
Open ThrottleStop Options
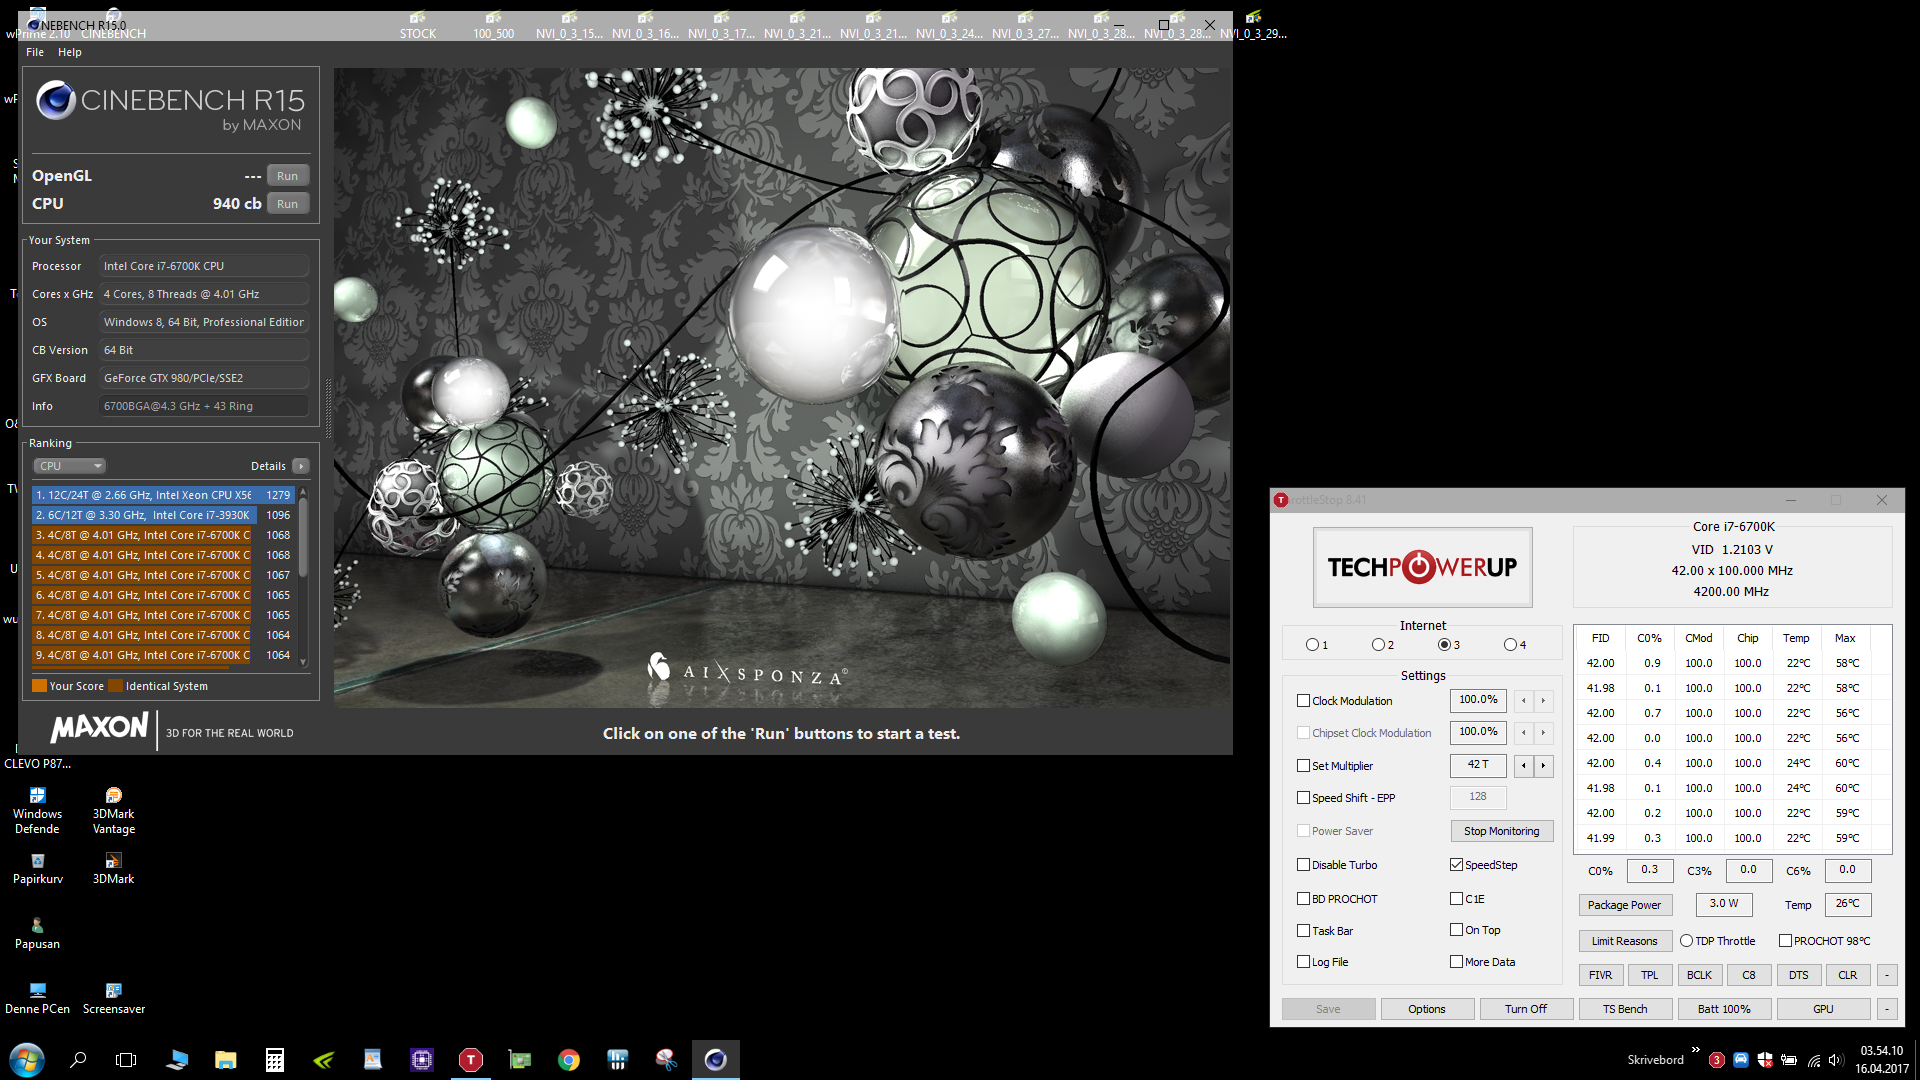(x=1427, y=1009)
